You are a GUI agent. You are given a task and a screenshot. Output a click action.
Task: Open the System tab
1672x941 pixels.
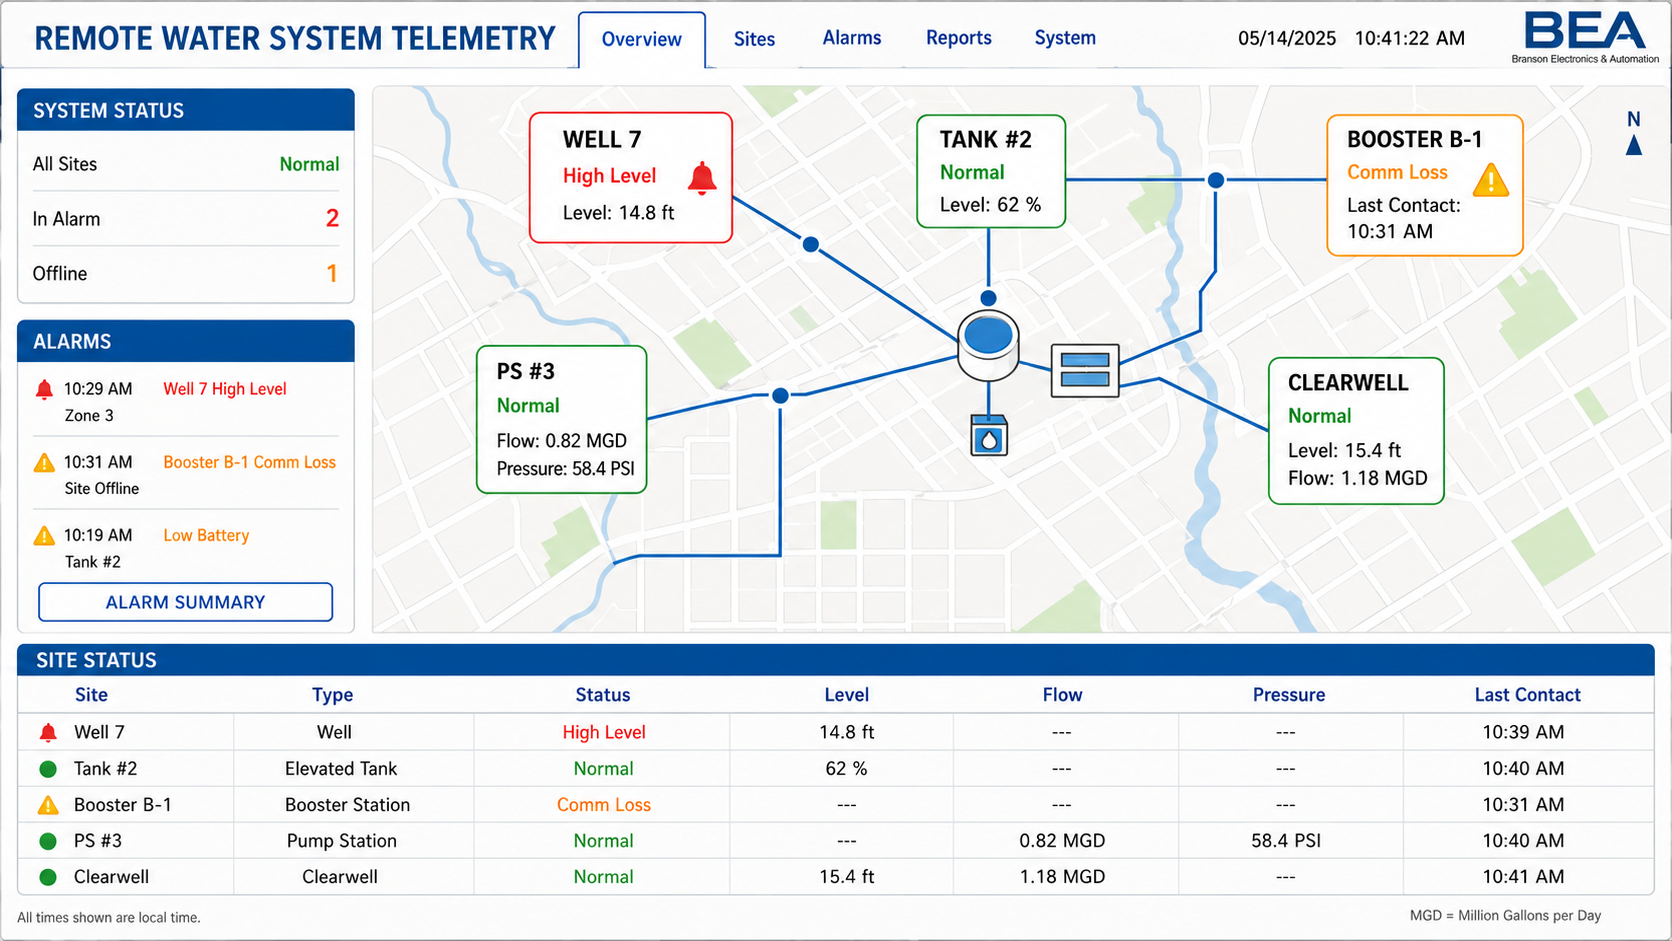coord(1065,38)
